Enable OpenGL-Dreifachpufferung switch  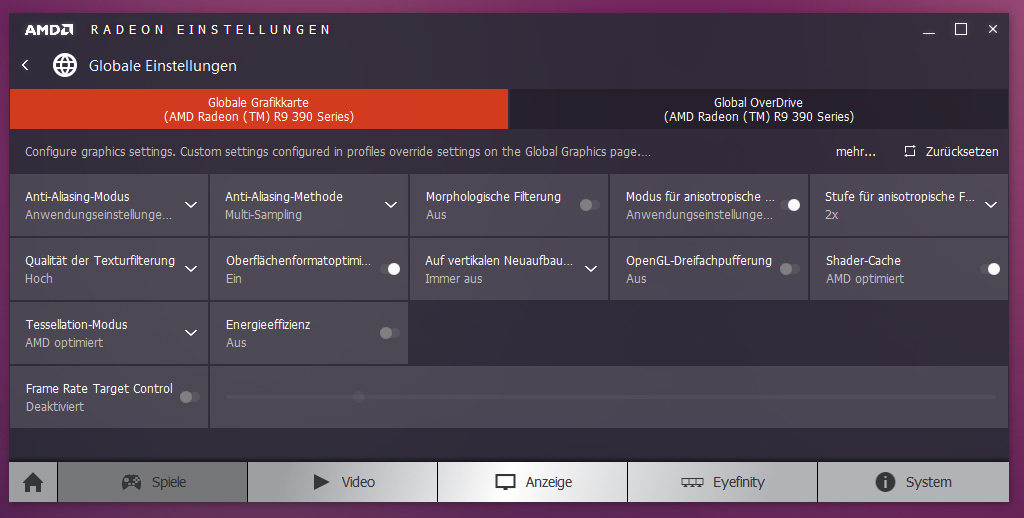pyautogui.click(x=790, y=269)
